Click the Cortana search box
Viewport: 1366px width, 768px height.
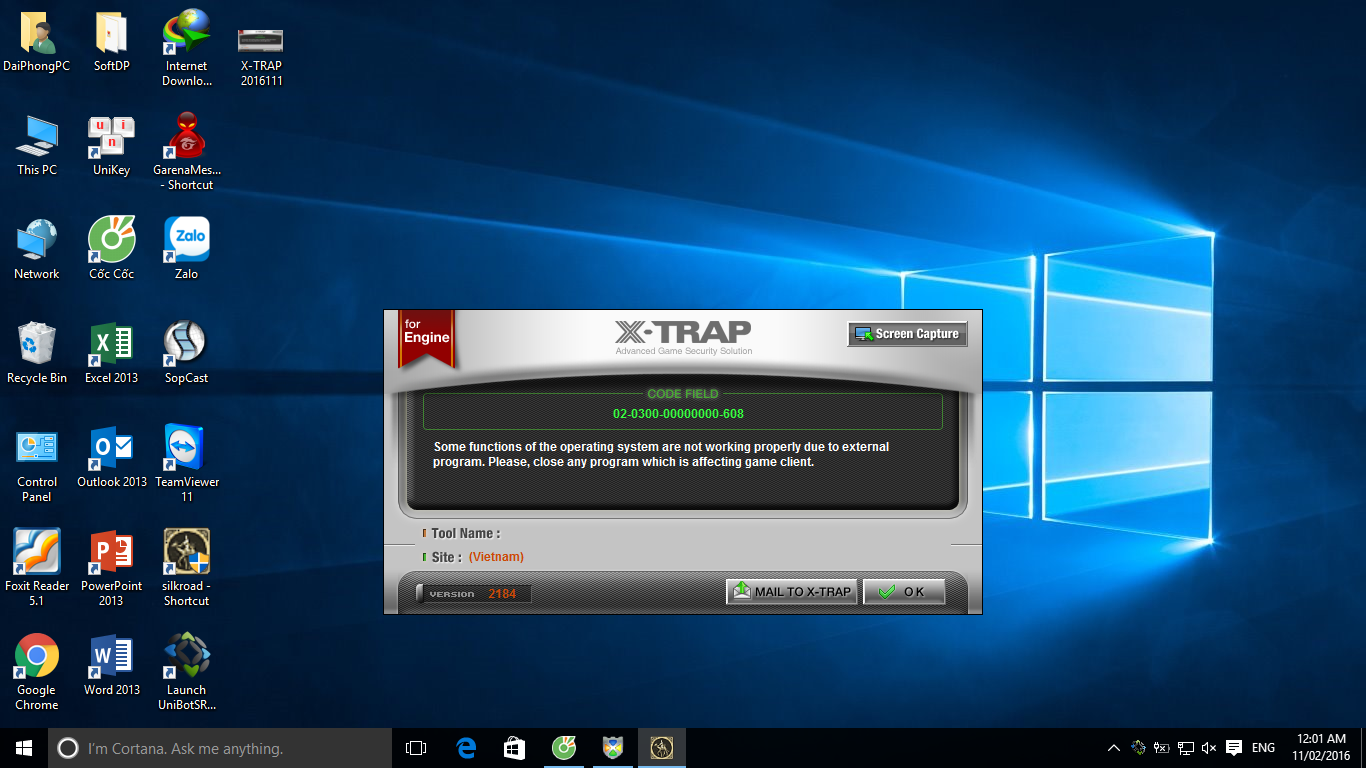(x=220, y=748)
